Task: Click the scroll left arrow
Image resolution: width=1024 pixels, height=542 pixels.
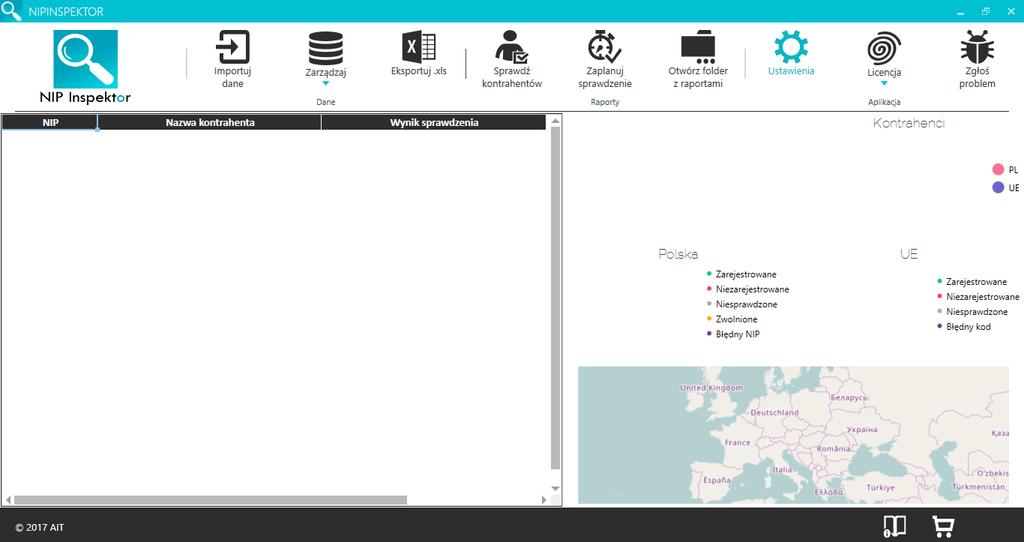Action: click(x=8, y=500)
